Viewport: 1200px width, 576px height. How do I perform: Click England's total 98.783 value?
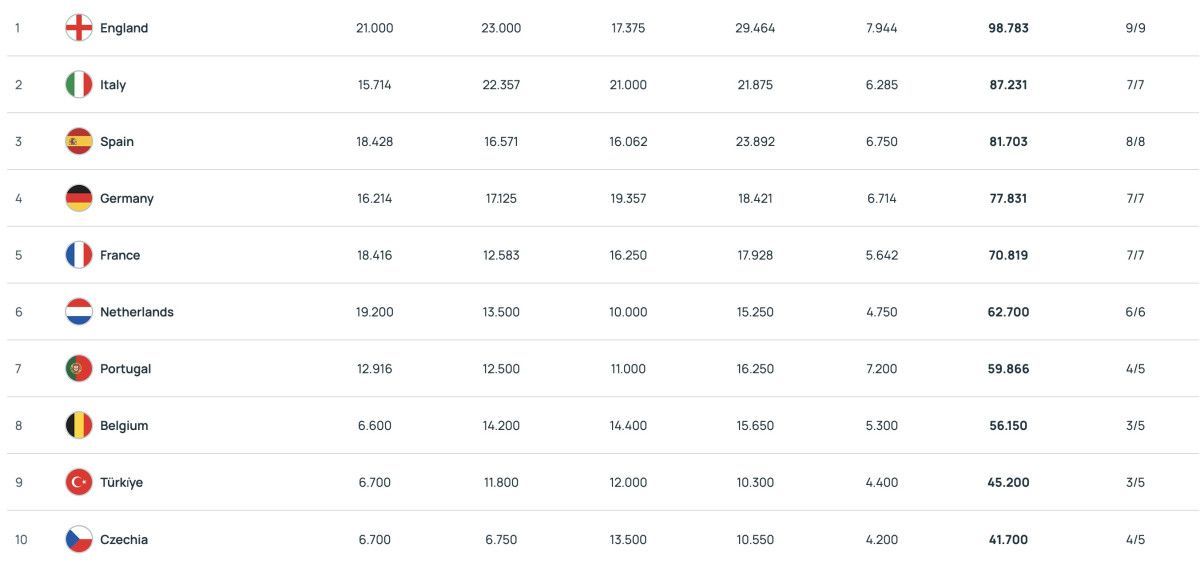[1008, 28]
